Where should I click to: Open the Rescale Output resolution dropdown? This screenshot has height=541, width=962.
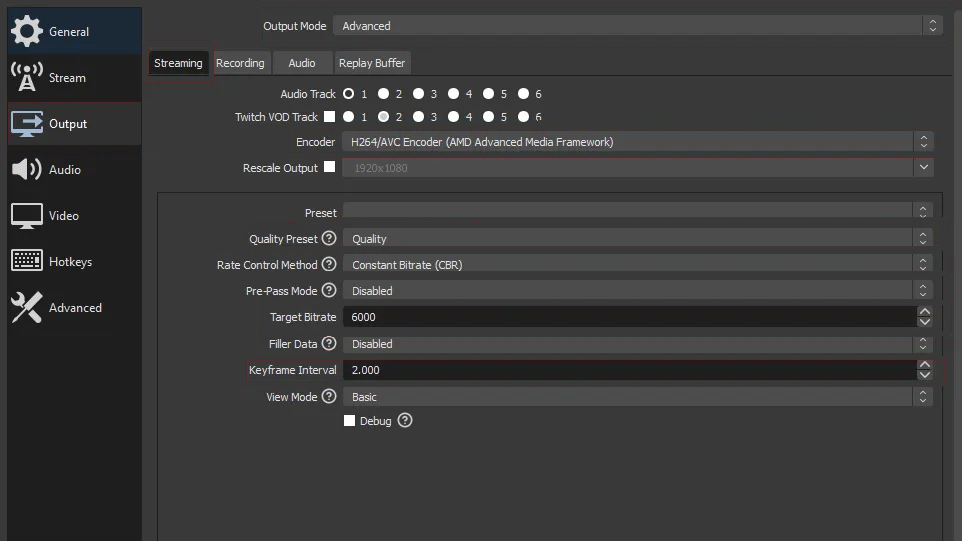(637, 167)
